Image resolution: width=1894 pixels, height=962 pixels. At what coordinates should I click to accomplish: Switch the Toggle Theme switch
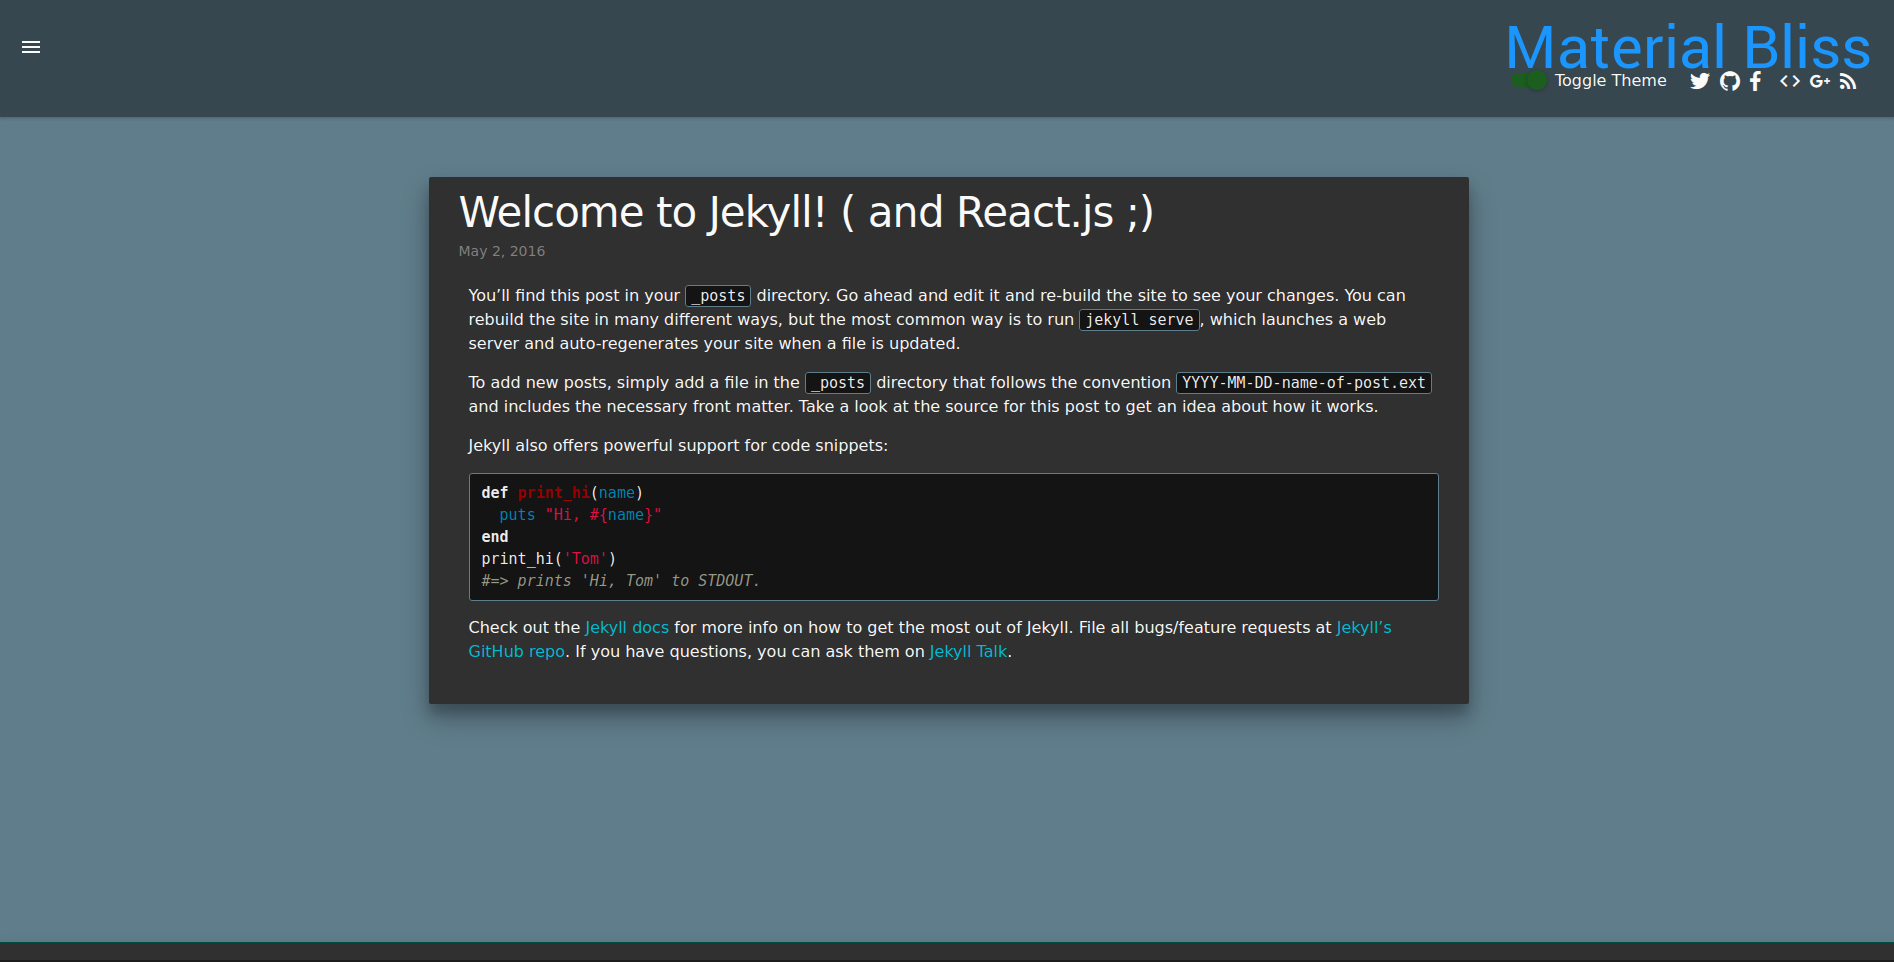click(1529, 80)
